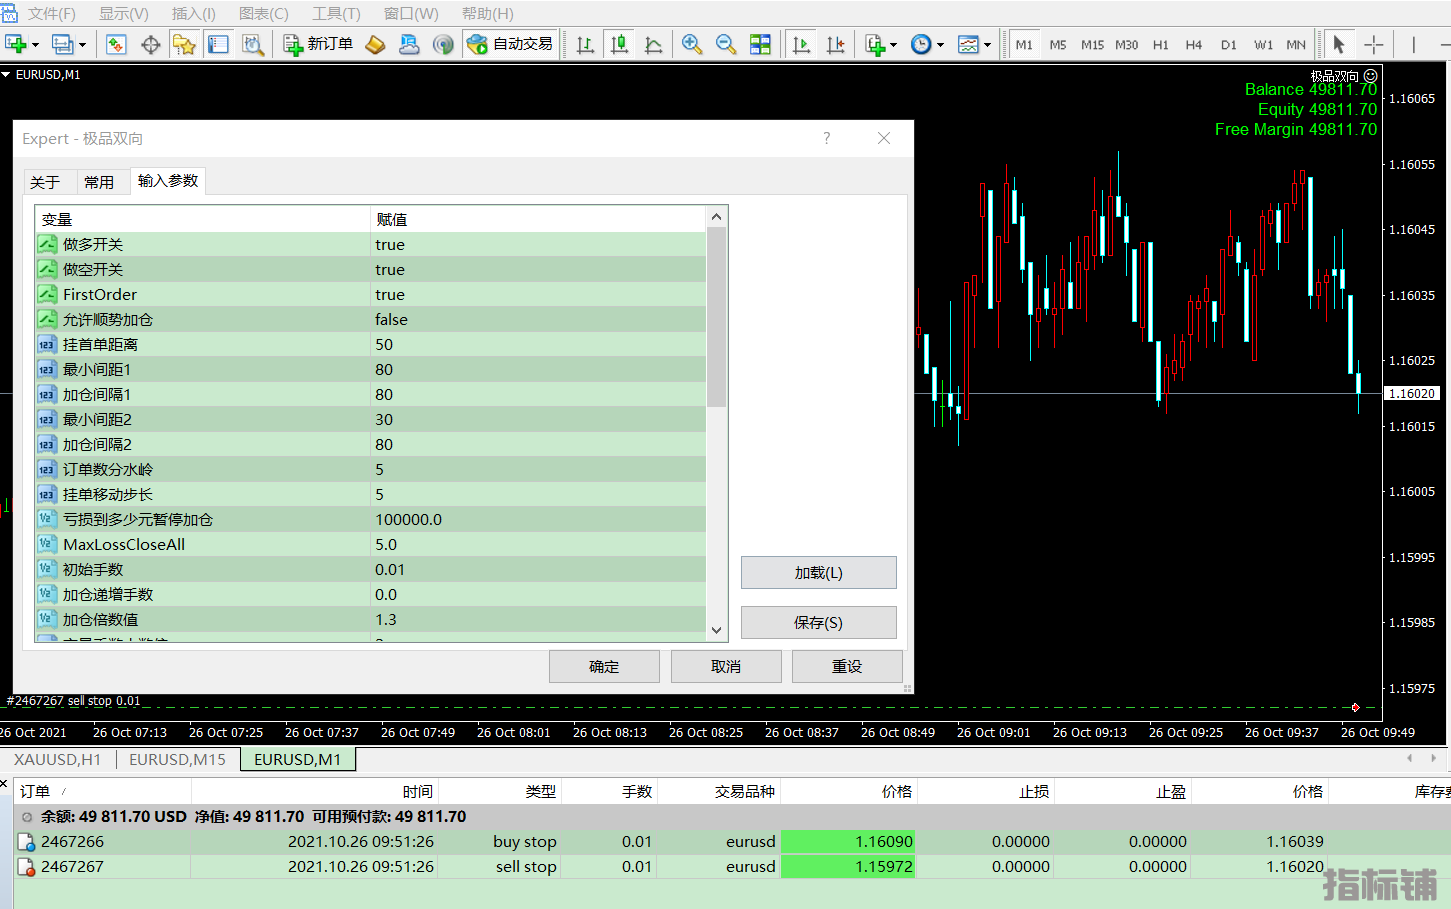Select the H1 timeframe button

(x=1161, y=45)
